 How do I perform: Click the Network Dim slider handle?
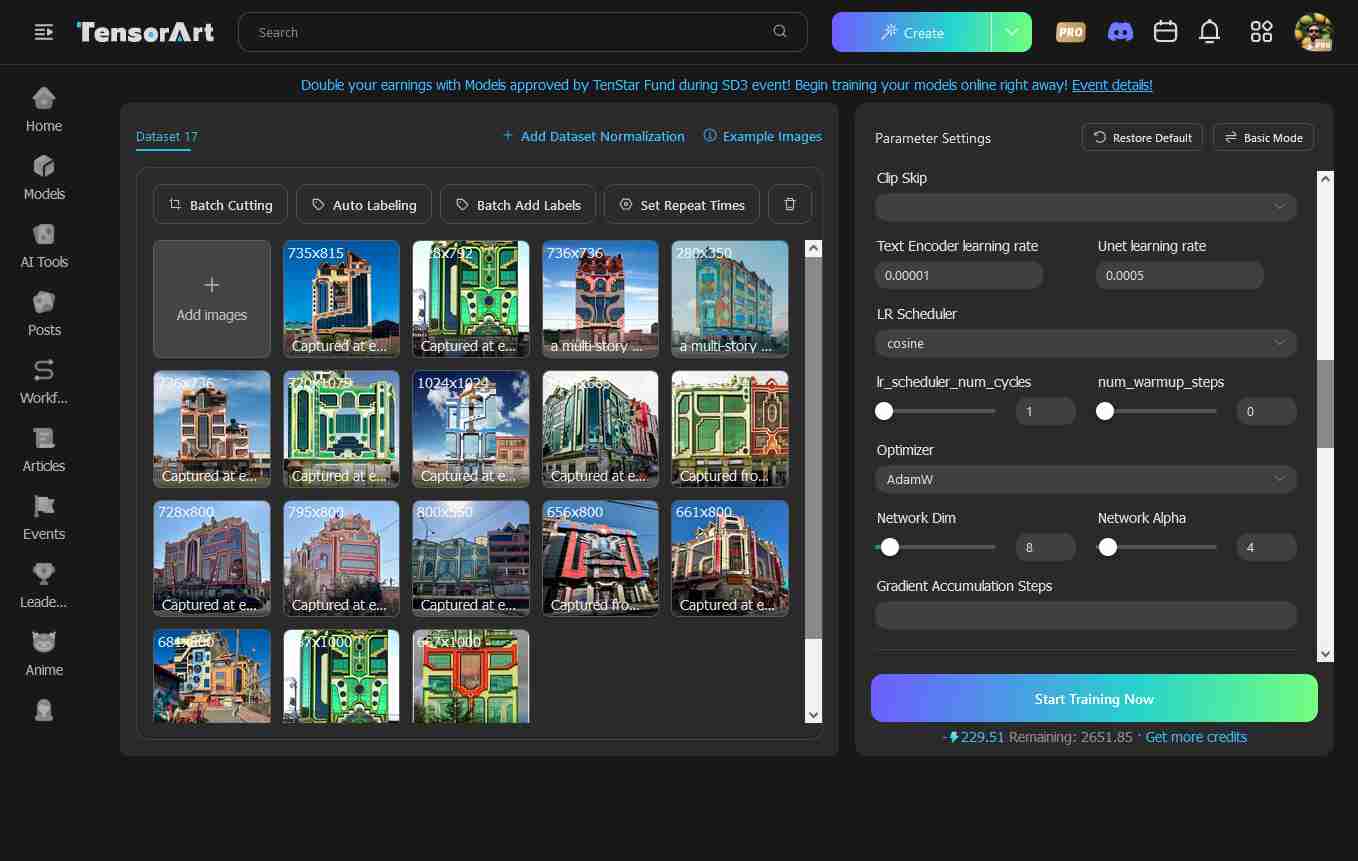click(x=890, y=547)
